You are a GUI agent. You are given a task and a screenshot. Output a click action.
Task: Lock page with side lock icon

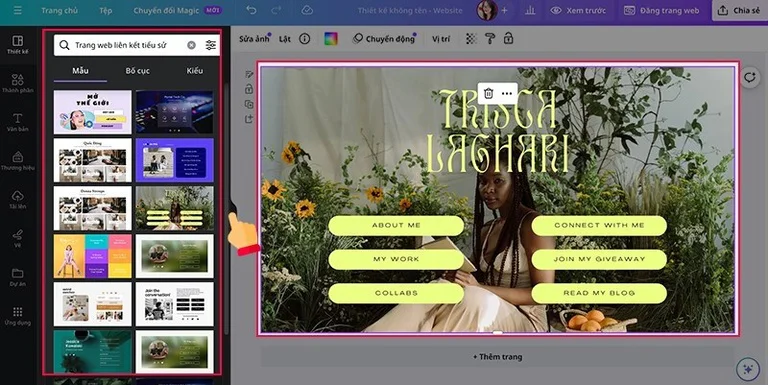point(249,89)
